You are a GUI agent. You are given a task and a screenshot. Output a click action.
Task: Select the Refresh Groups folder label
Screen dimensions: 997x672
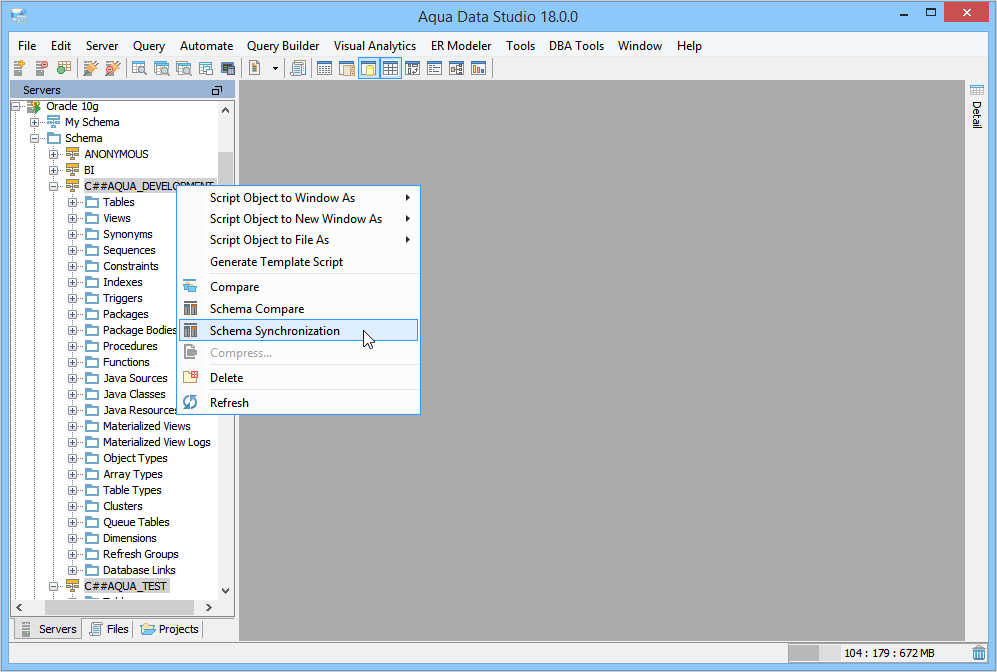pyautogui.click(x=141, y=554)
